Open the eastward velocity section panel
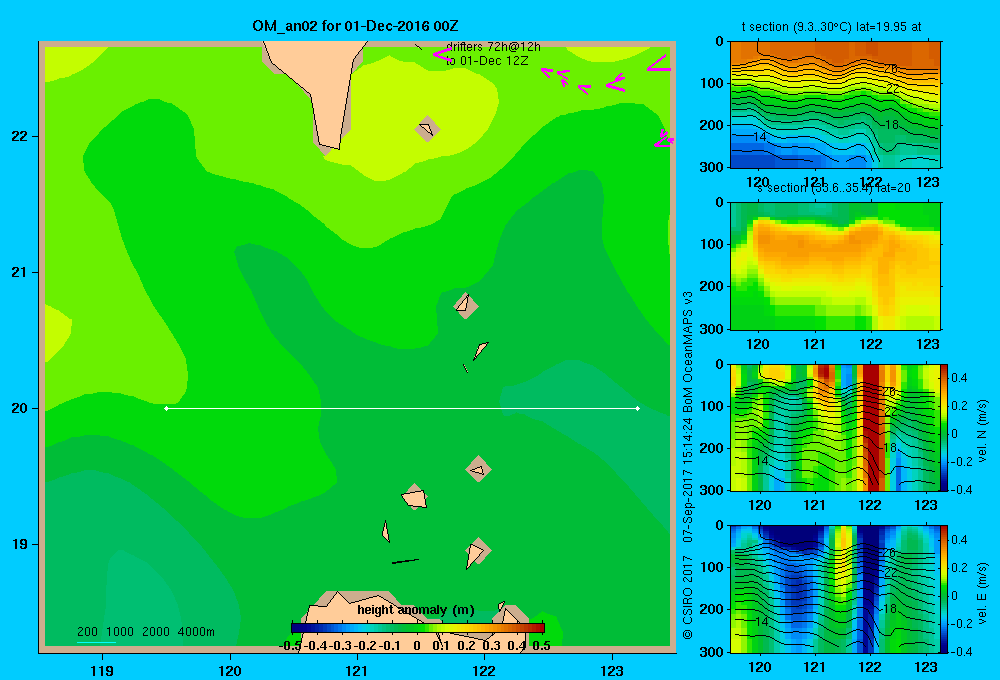The width and height of the screenshot is (1000, 680). [834, 589]
